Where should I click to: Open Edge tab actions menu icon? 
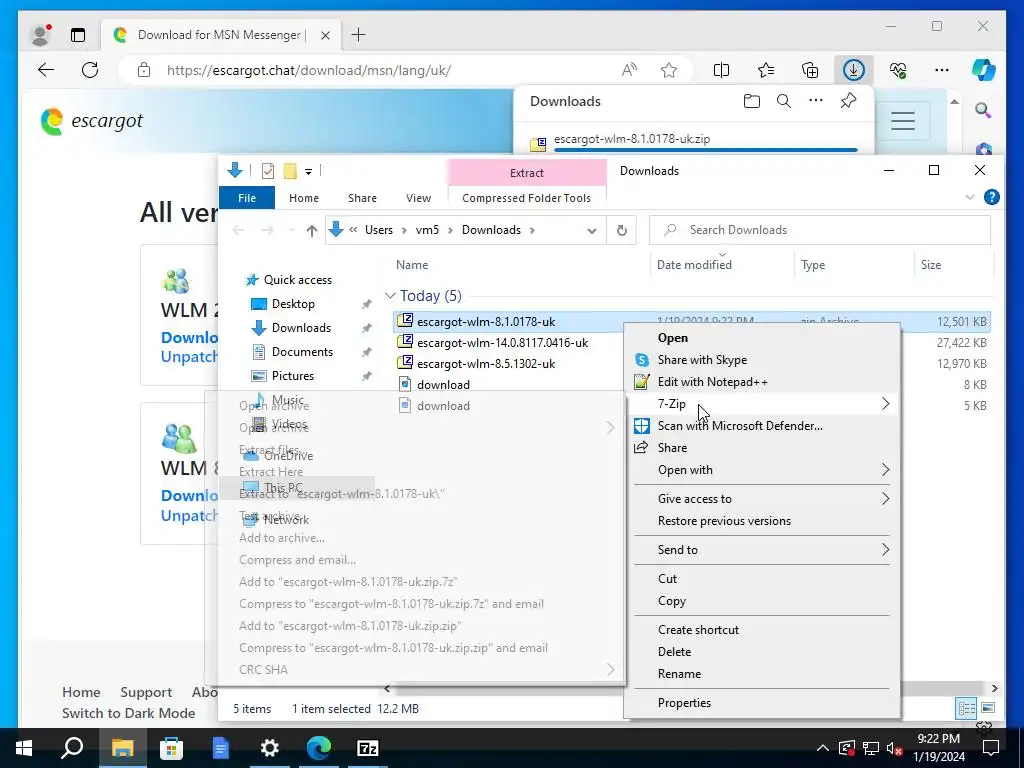[x=78, y=35]
